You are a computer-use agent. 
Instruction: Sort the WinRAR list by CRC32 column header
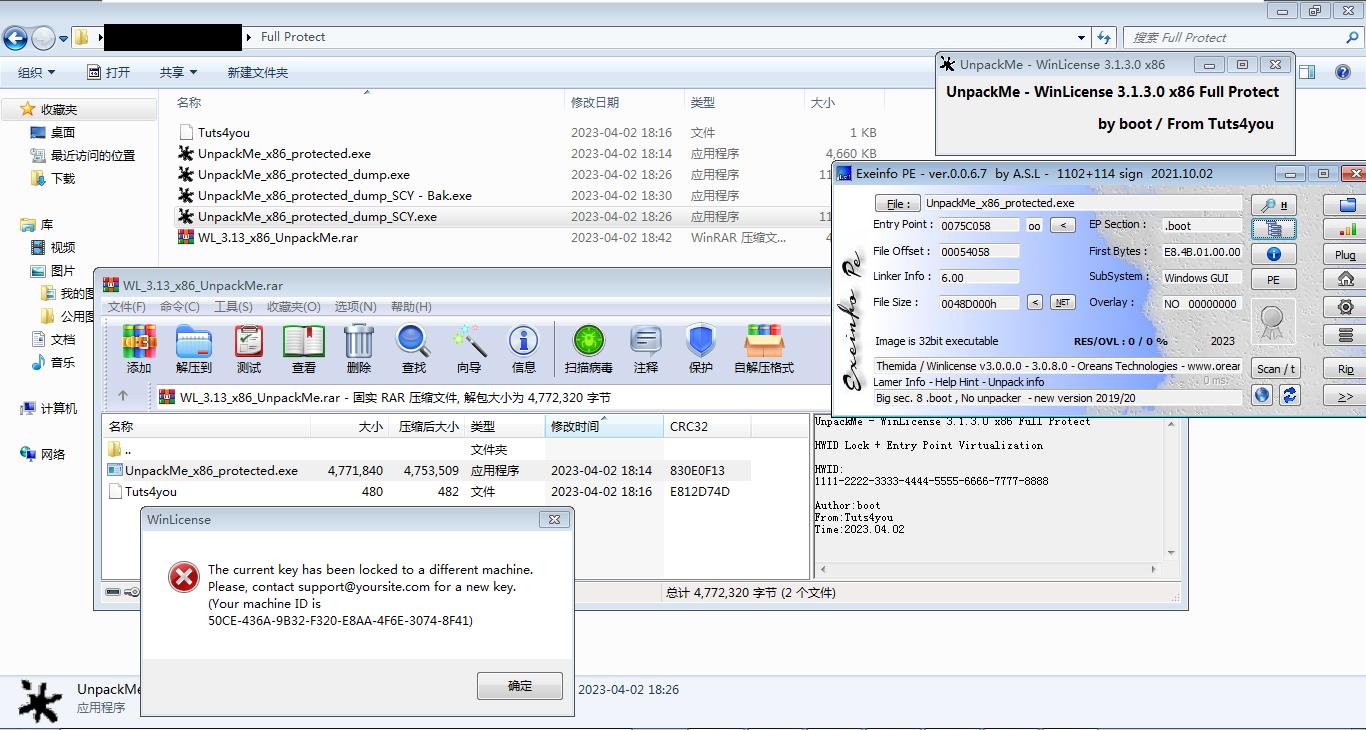[707, 426]
